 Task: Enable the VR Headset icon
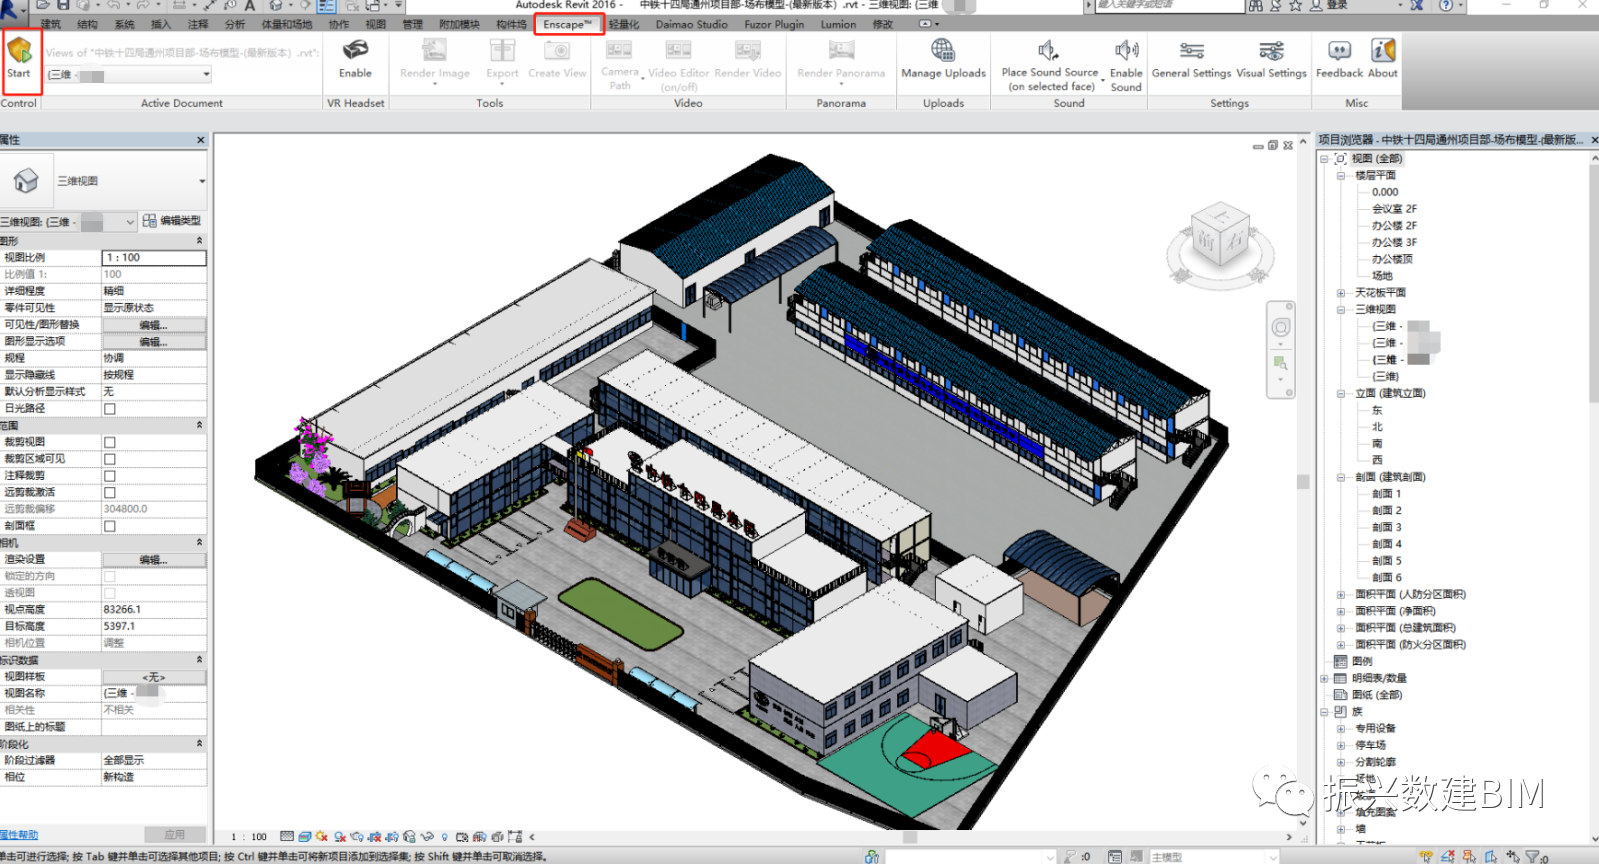point(355,50)
